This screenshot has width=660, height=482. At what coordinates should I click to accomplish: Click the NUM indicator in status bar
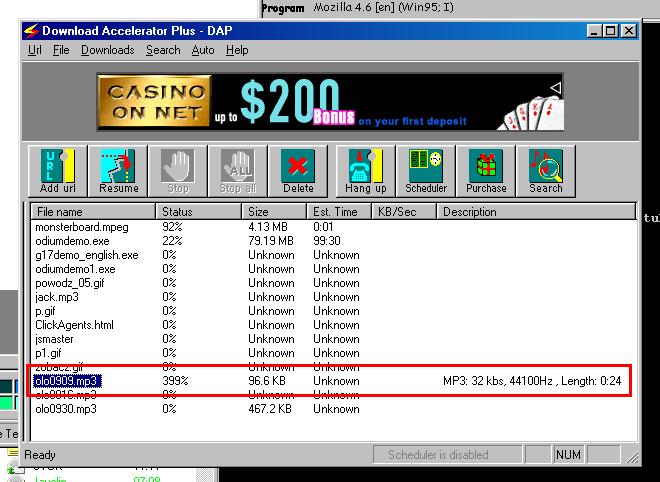pyautogui.click(x=569, y=455)
